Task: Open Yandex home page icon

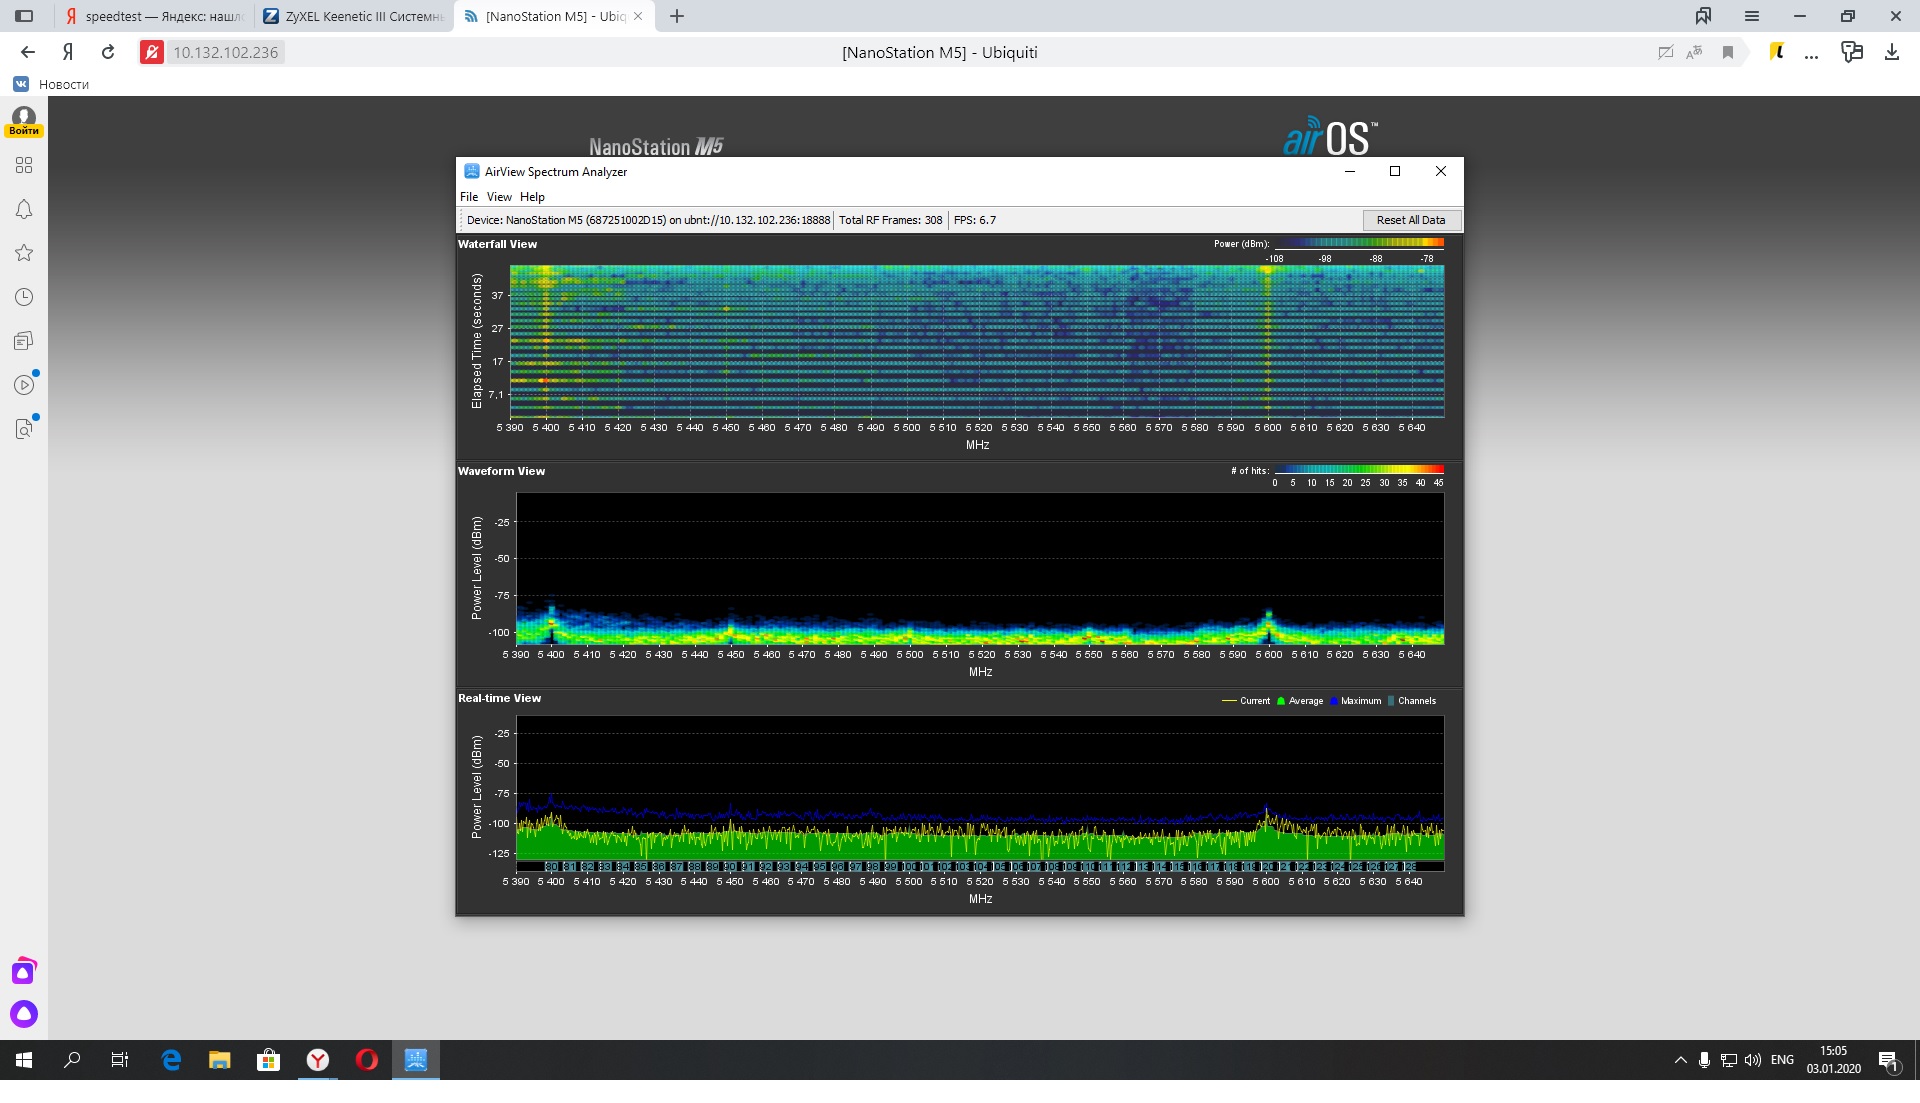Action: [68, 52]
